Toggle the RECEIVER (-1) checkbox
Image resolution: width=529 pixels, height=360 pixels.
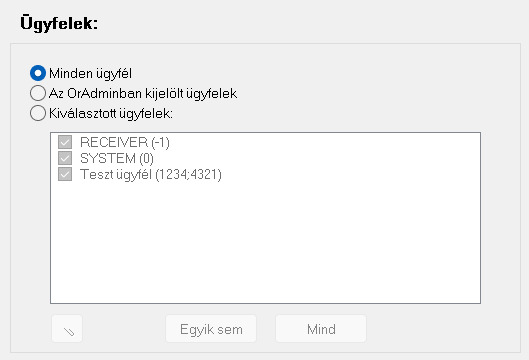(x=65, y=142)
